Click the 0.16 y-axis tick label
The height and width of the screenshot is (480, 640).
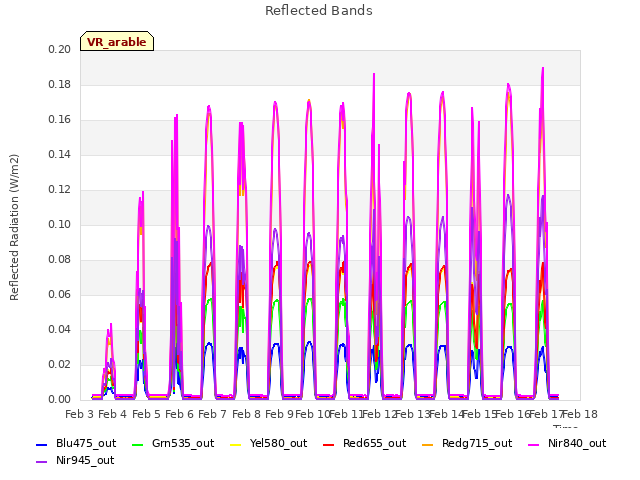click(x=59, y=120)
